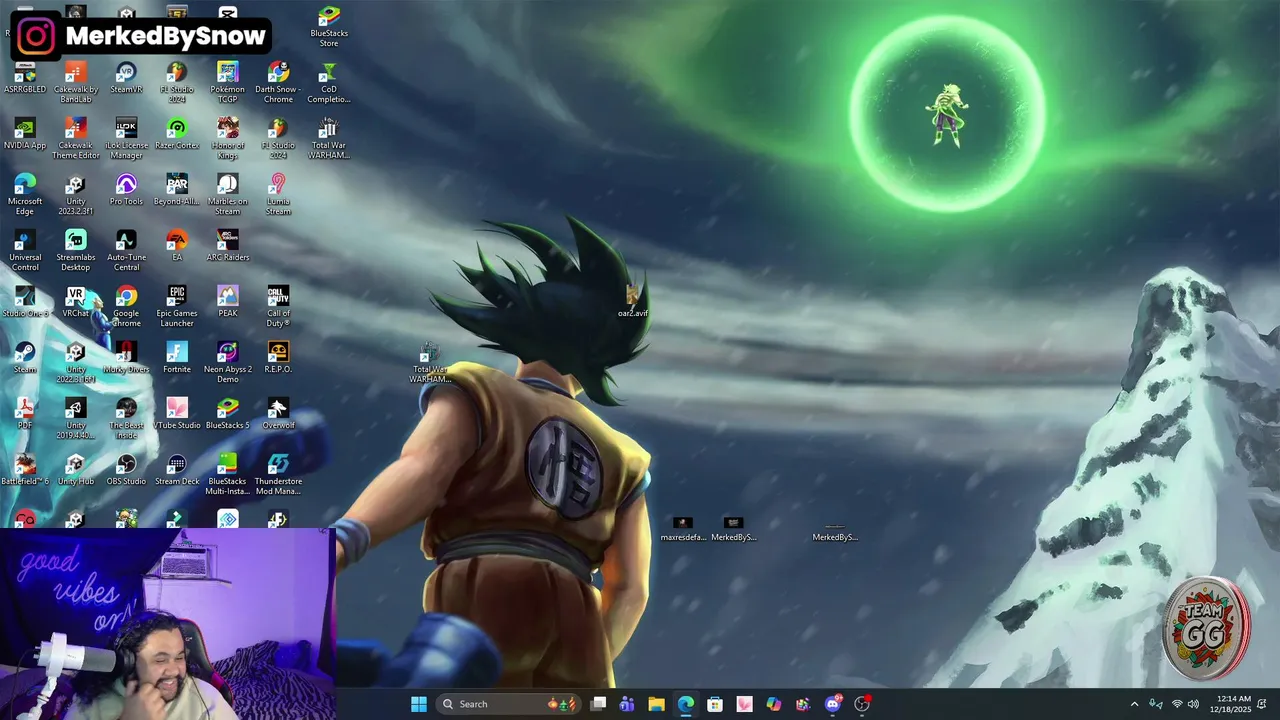Image resolution: width=1280 pixels, height=720 pixels.
Task: Launch Pro Tools from the desktop
Action: (x=126, y=191)
